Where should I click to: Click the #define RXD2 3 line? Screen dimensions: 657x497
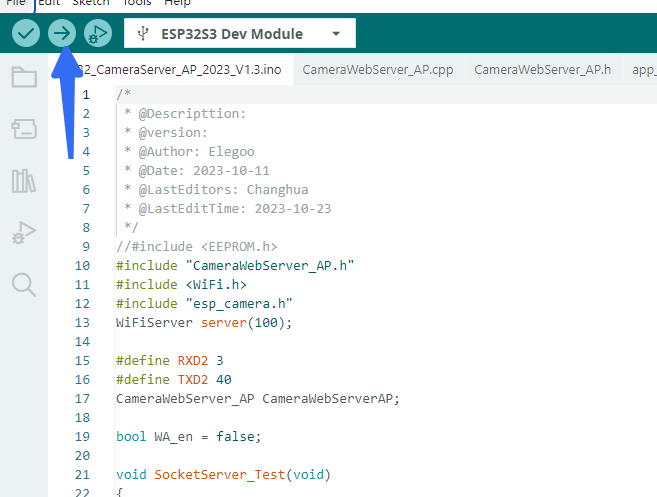[x=170, y=360]
